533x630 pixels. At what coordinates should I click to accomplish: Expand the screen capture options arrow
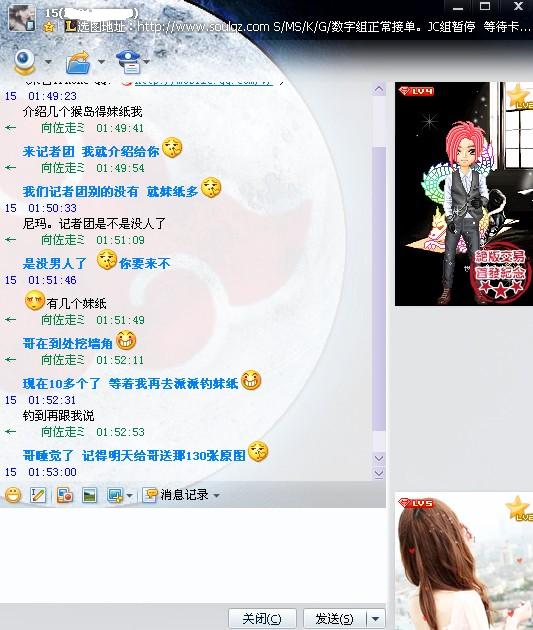click(x=130, y=495)
